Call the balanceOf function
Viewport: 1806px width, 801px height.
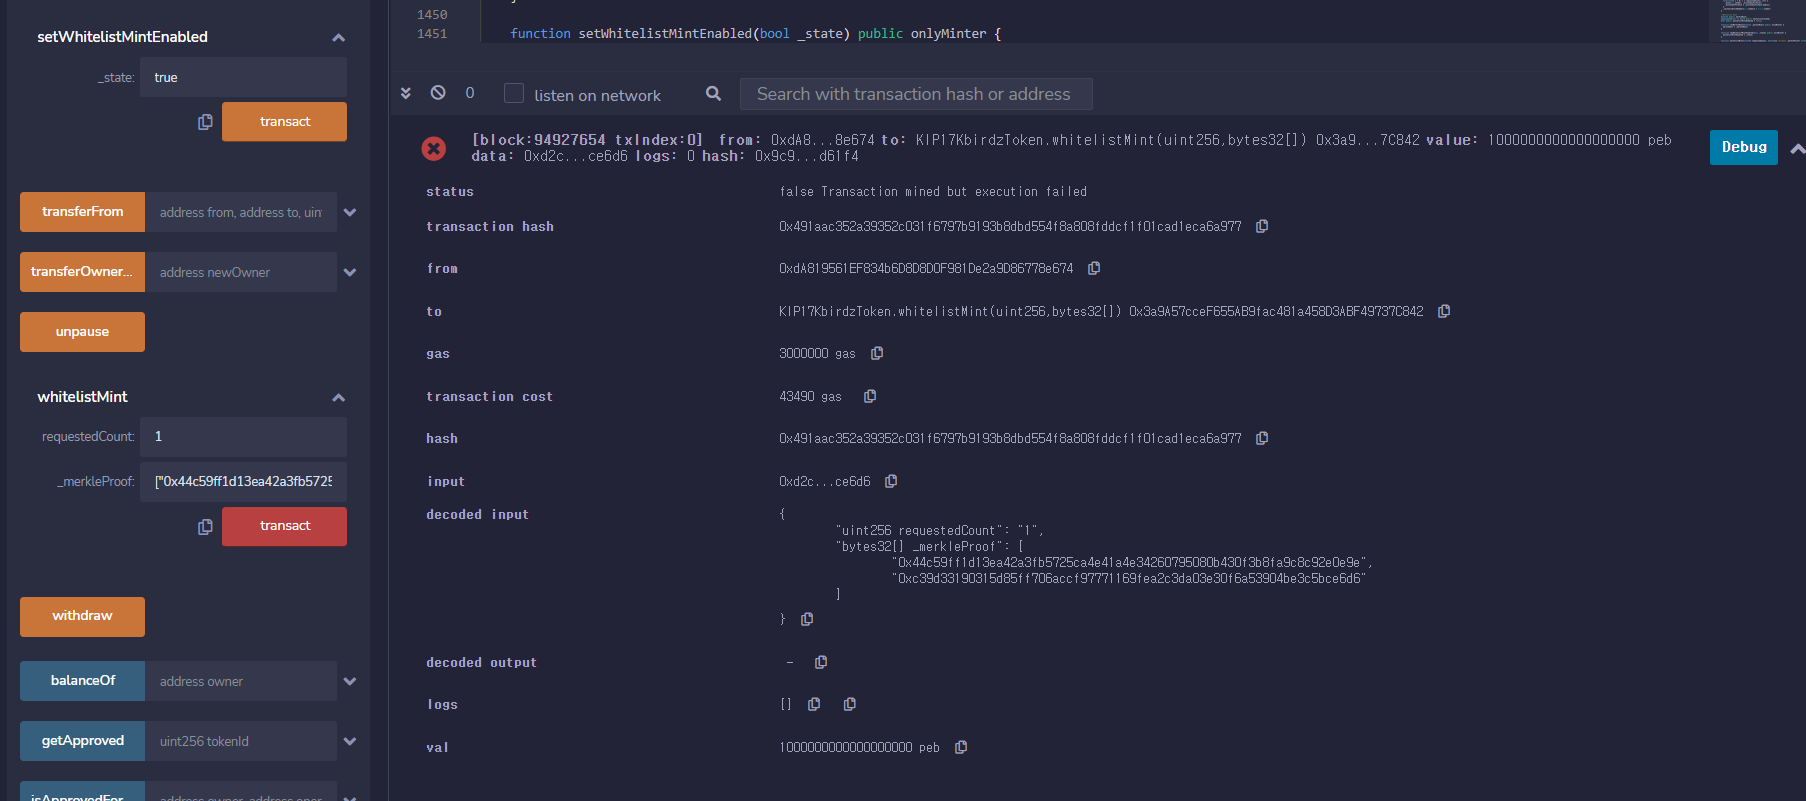pos(82,681)
